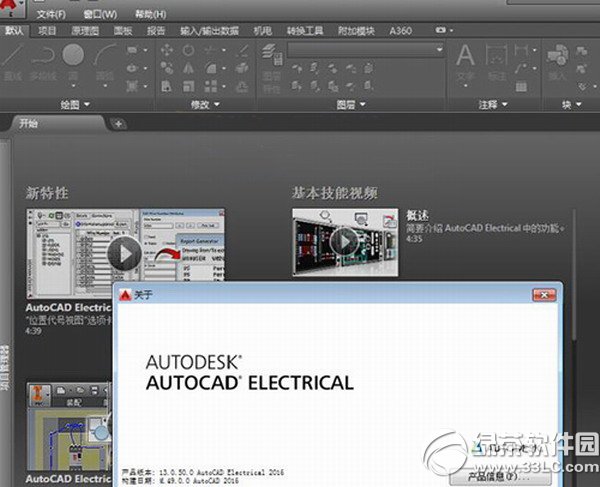Expand the 图层 panel
The width and height of the screenshot is (600, 487).
click(351, 104)
